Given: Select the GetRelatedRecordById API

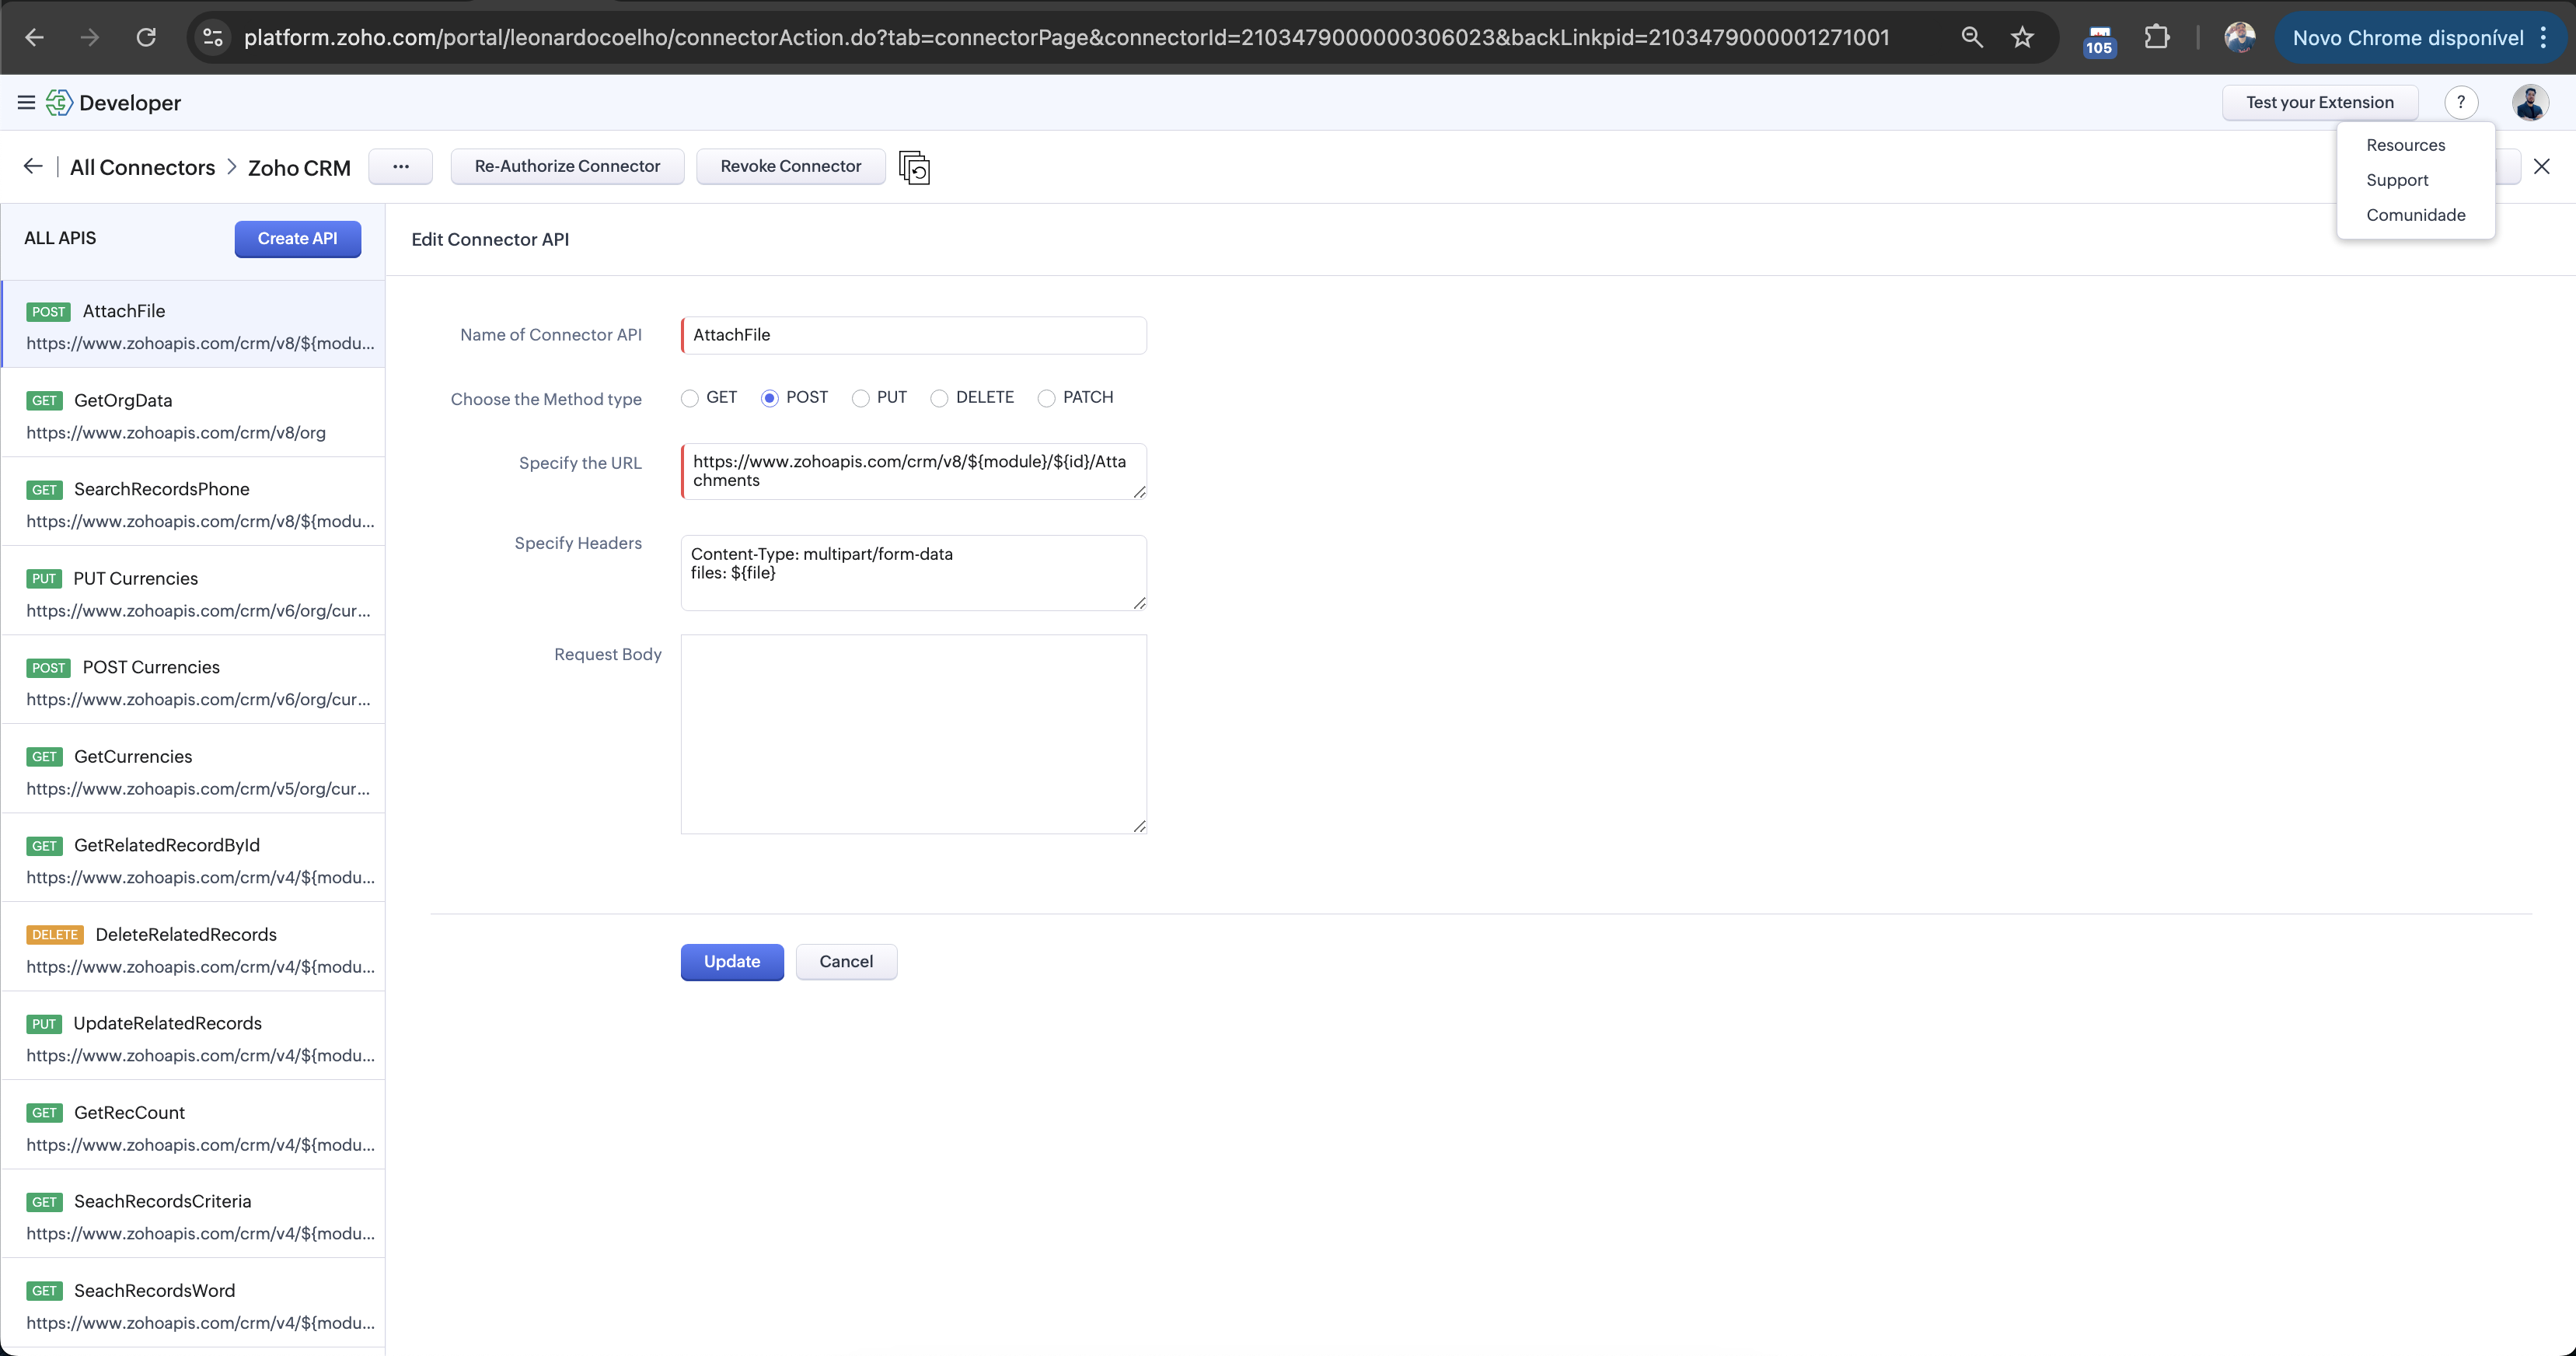Looking at the screenshot, I should [x=194, y=859].
